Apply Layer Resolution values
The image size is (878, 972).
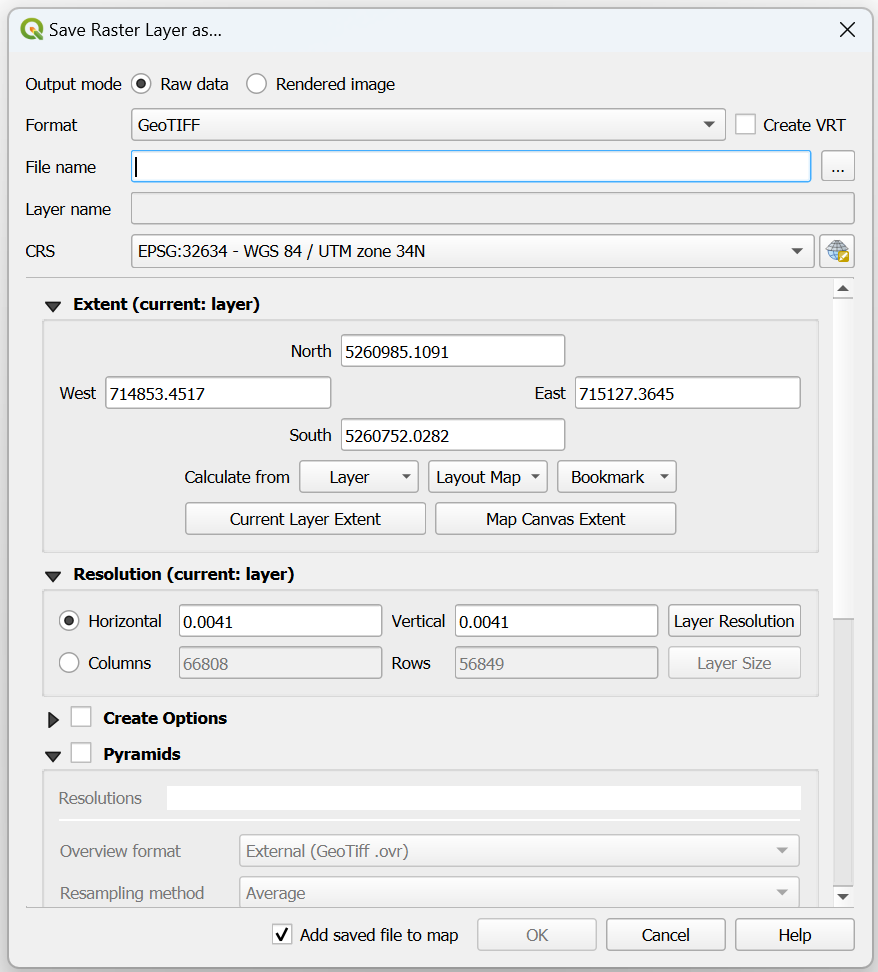734,620
